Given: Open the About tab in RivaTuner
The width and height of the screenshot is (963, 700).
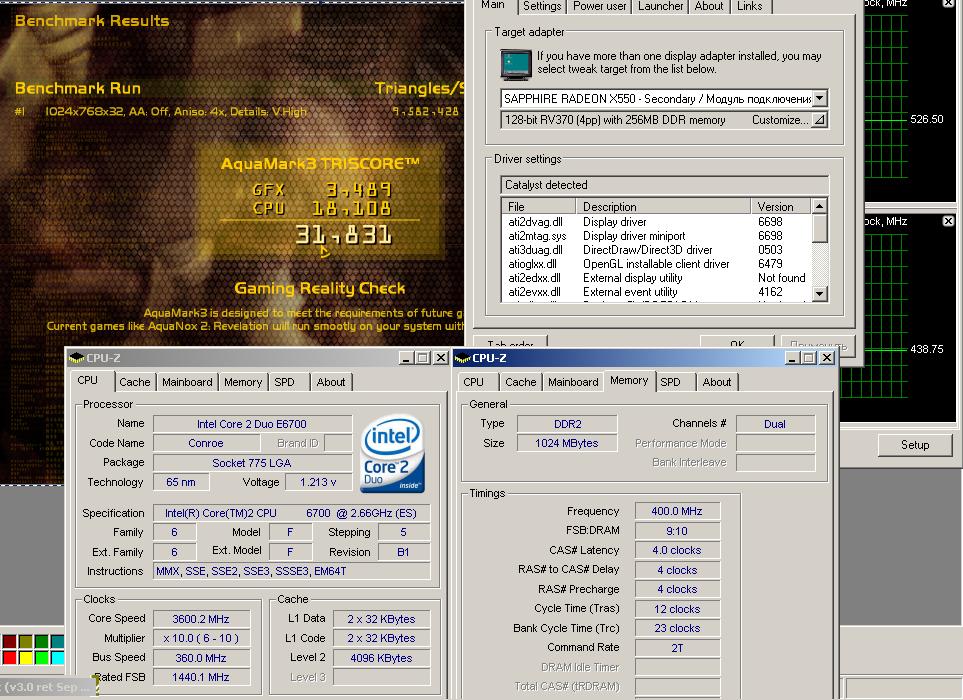Looking at the screenshot, I should click(709, 6).
